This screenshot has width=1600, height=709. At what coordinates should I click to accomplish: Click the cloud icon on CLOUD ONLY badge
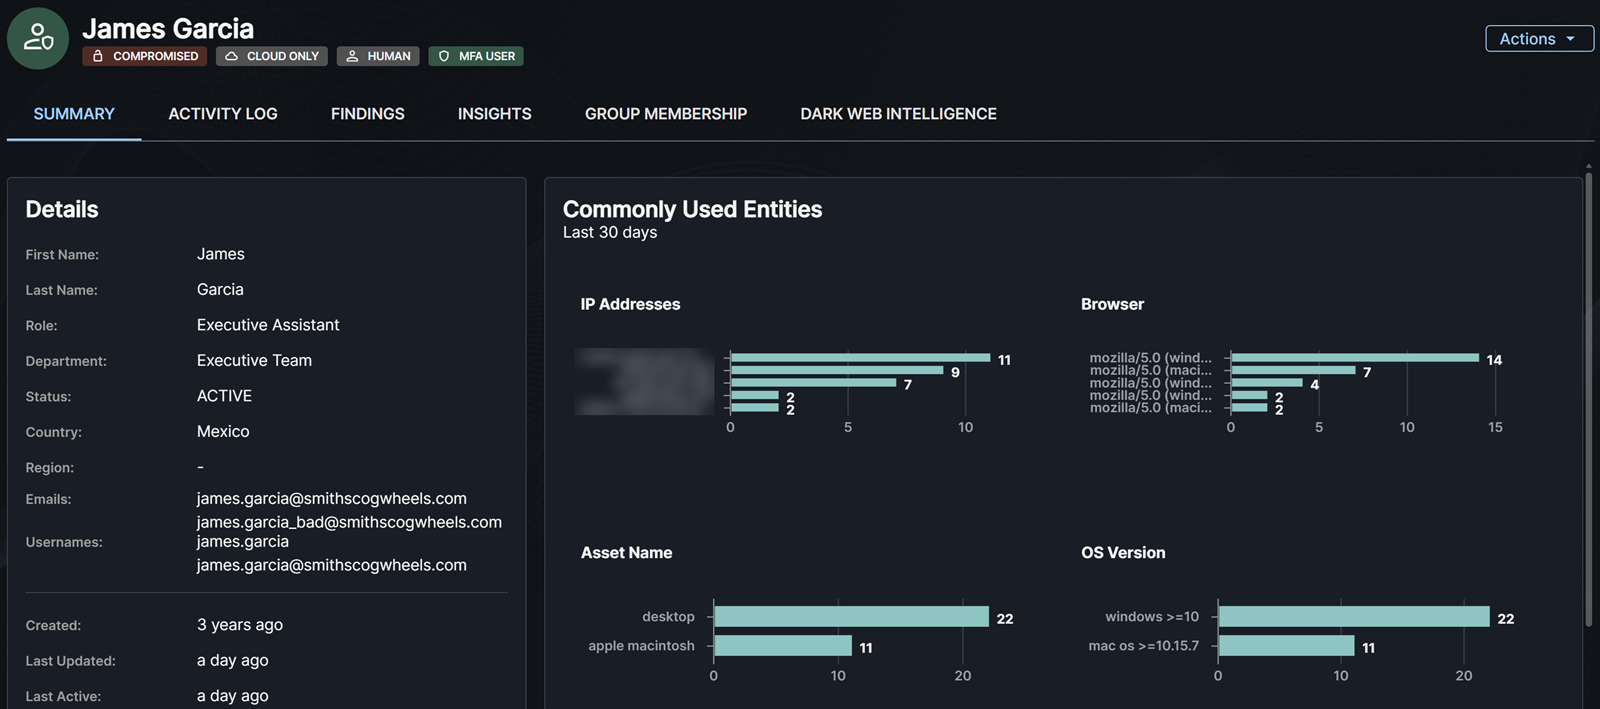tap(231, 57)
